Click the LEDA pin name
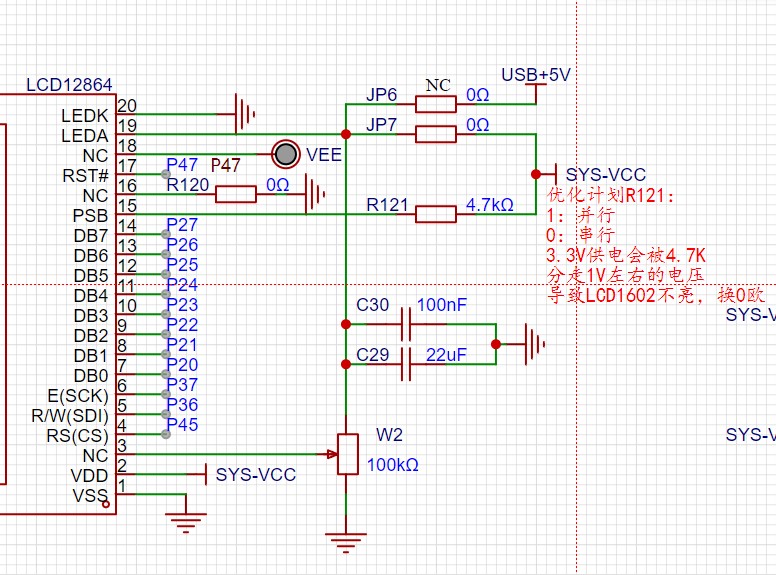This screenshot has width=776, height=575. pos(85,136)
